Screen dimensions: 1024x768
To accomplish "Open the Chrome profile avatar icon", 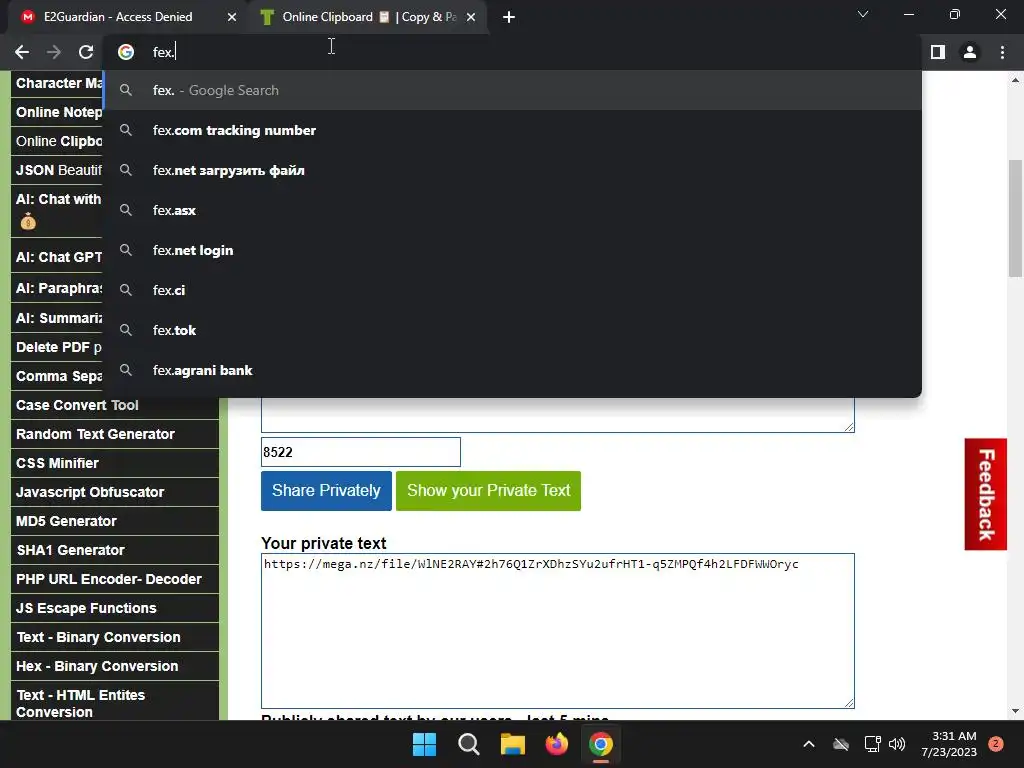I will (970, 52).
